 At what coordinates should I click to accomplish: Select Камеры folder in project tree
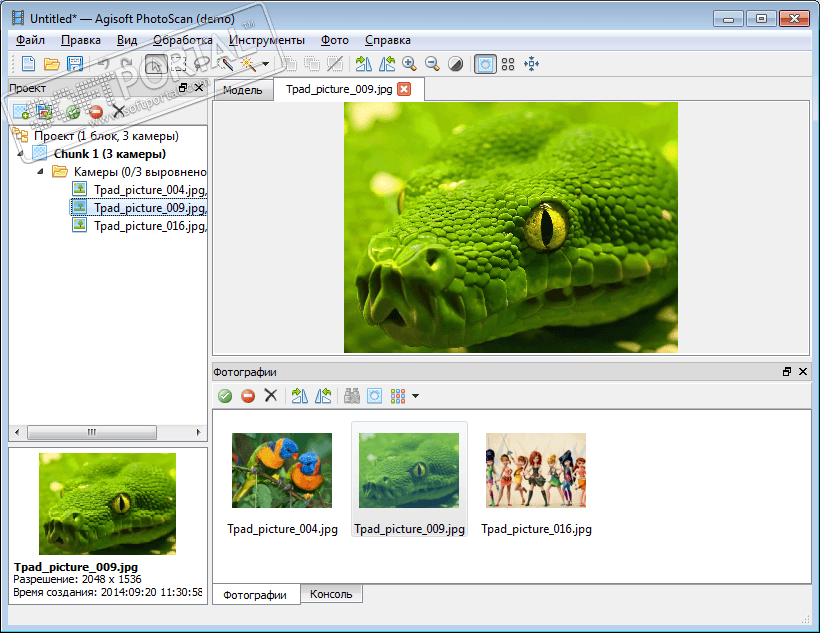140,172
